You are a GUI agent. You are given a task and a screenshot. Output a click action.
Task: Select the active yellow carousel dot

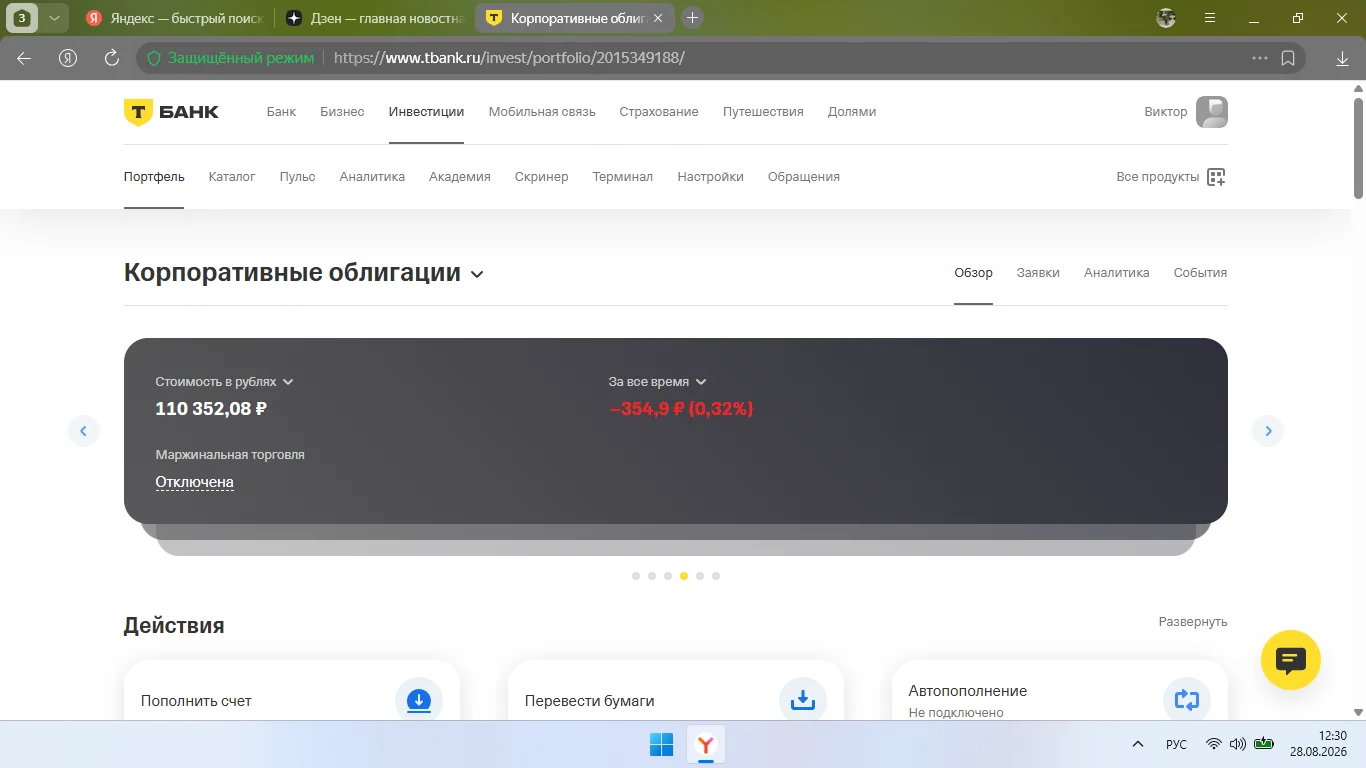click(684, 576)
